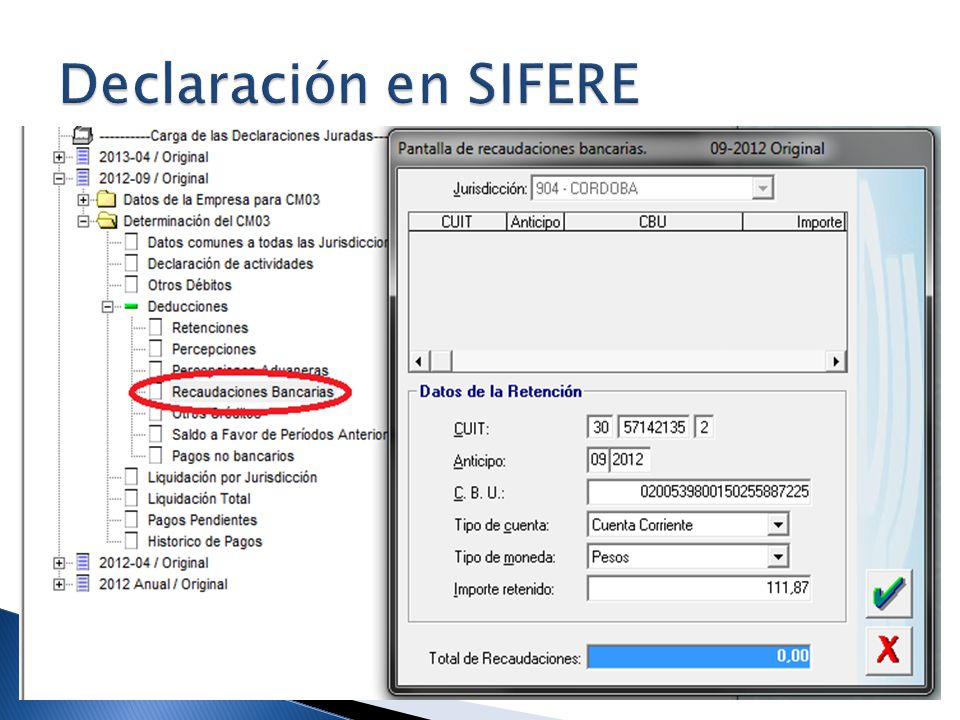Click the green Deducciones node icon

click(x=131, y=306)
